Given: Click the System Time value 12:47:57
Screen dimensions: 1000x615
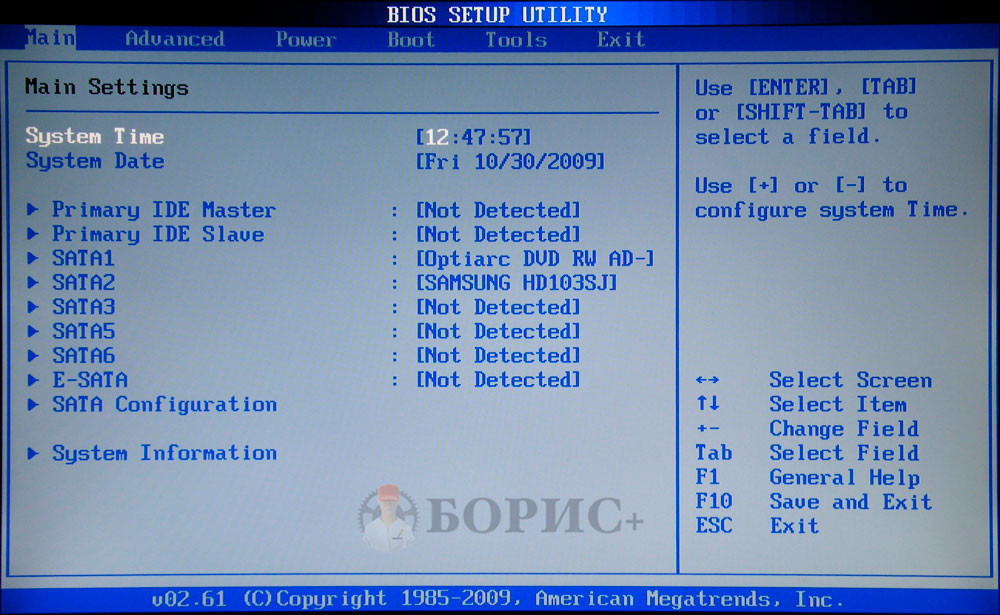Looking at the screenshot, I should 473,137.
